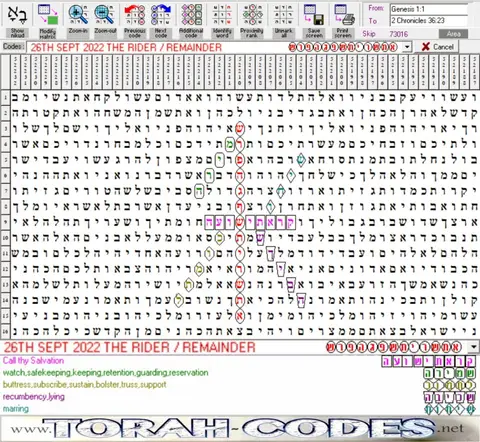Click the Save screen floppy icon
The image size is (480, 442).
coord(314,15)
